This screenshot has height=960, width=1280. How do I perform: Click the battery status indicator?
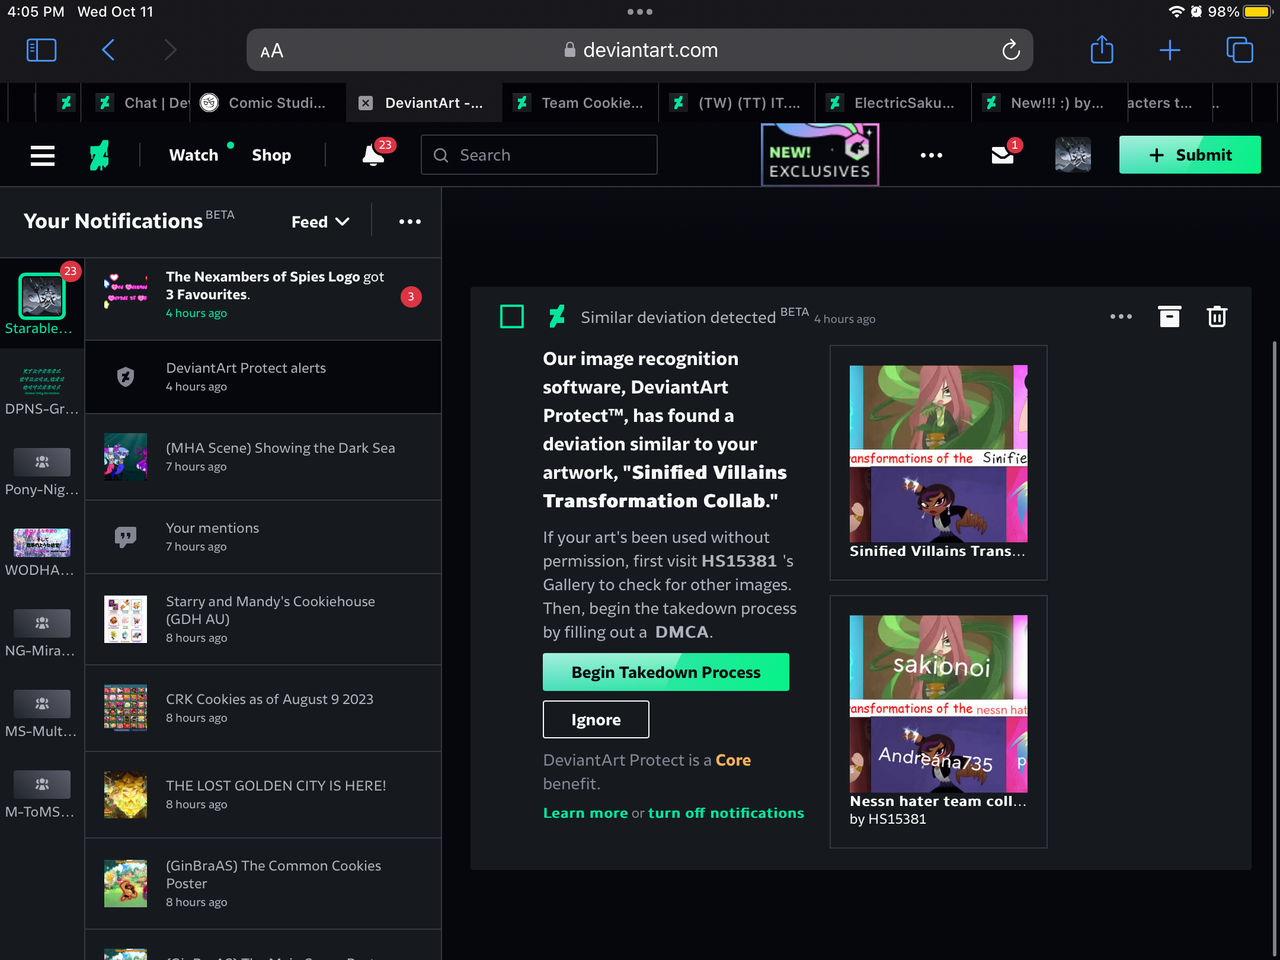pyautogui.click(x=1257, y=12)
